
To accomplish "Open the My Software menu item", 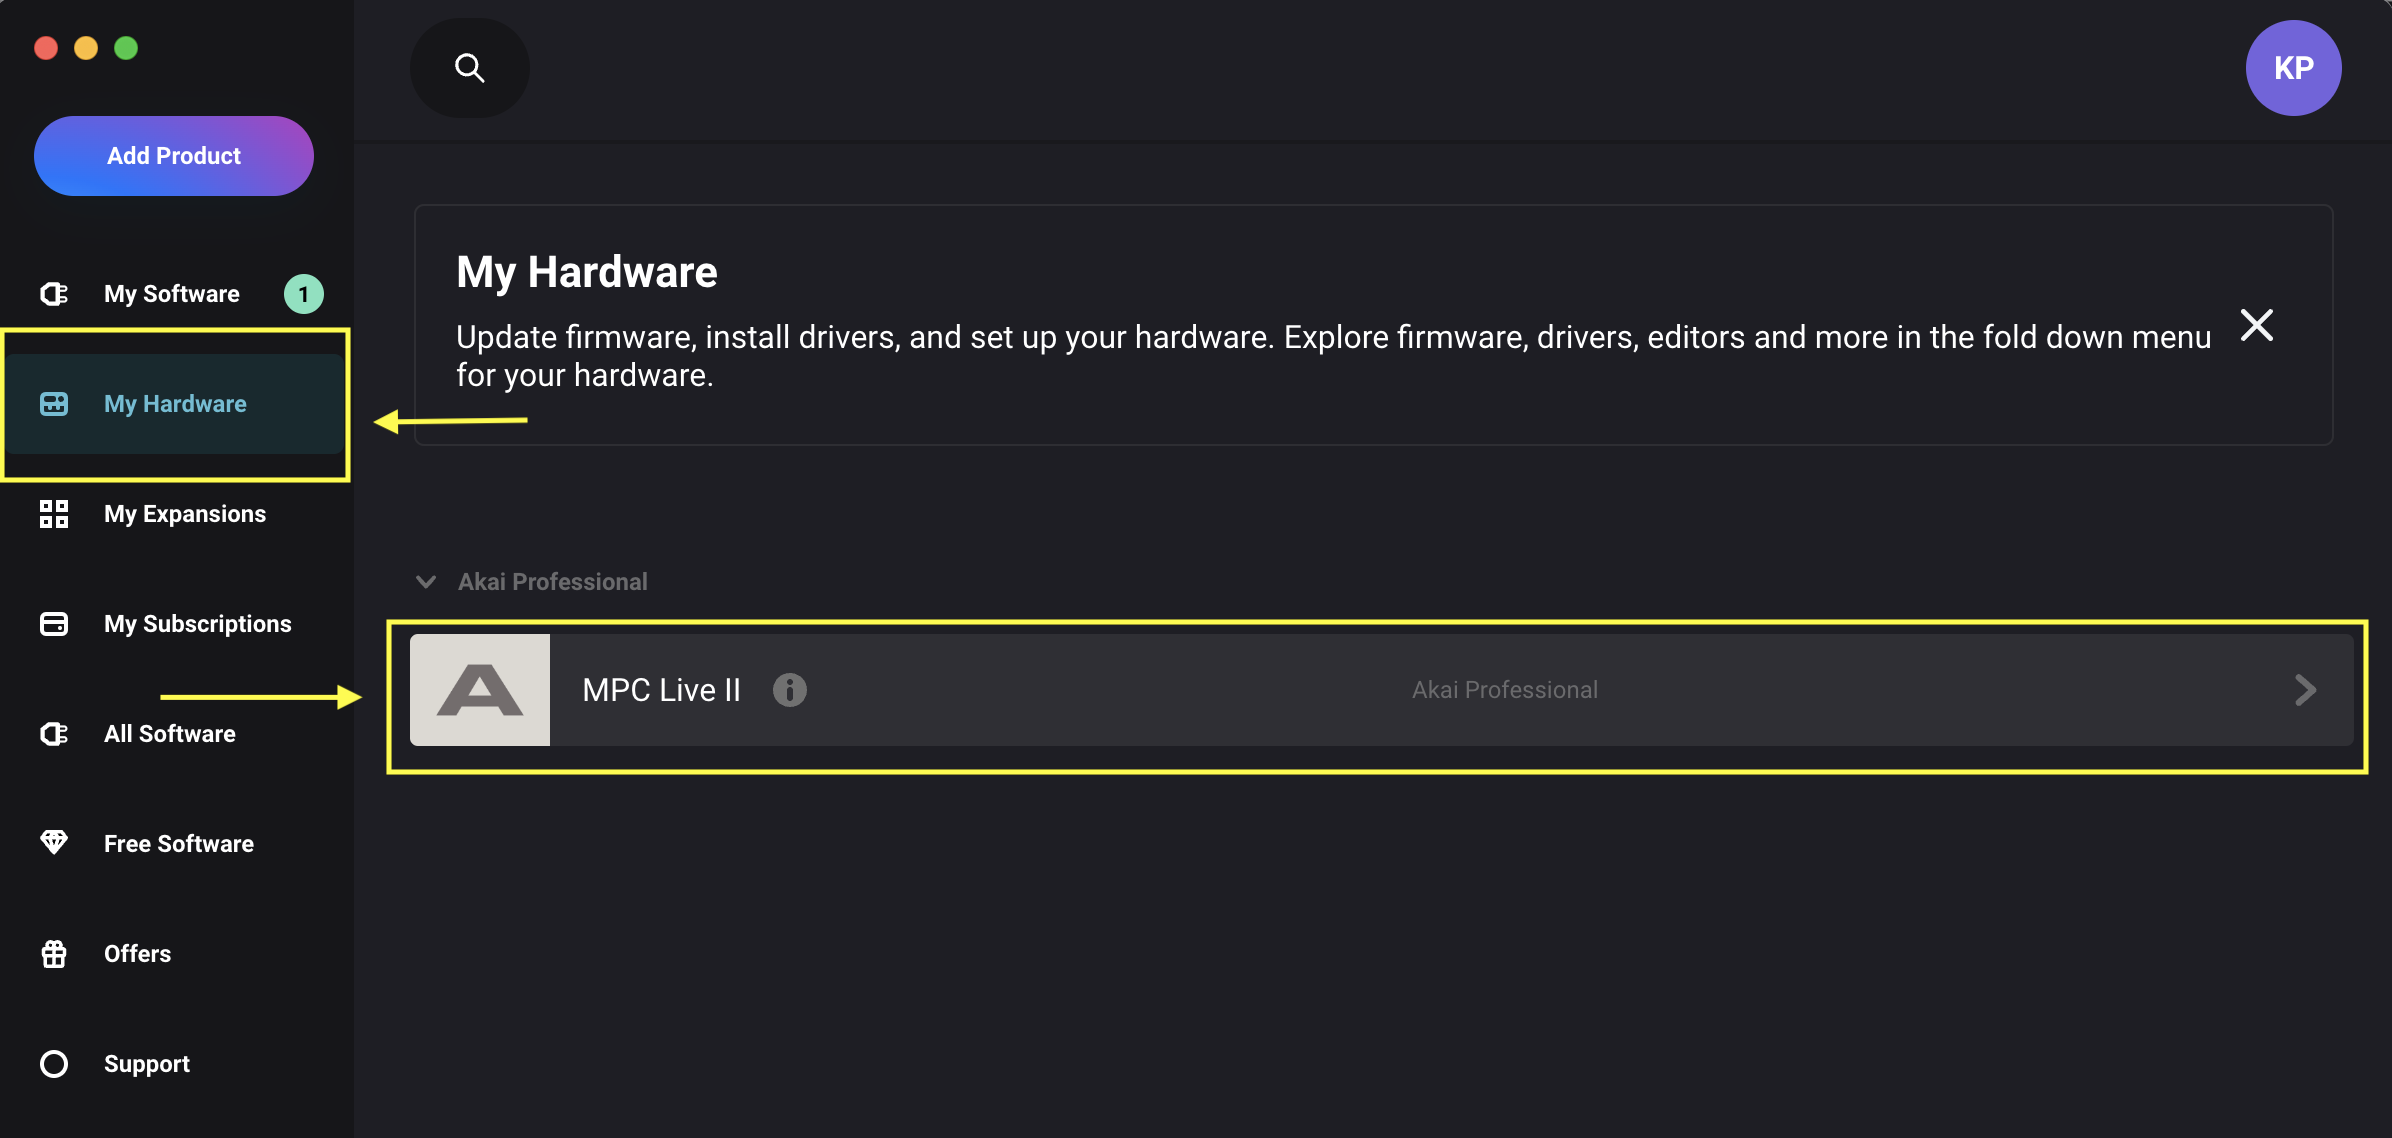I will (172, 294).
